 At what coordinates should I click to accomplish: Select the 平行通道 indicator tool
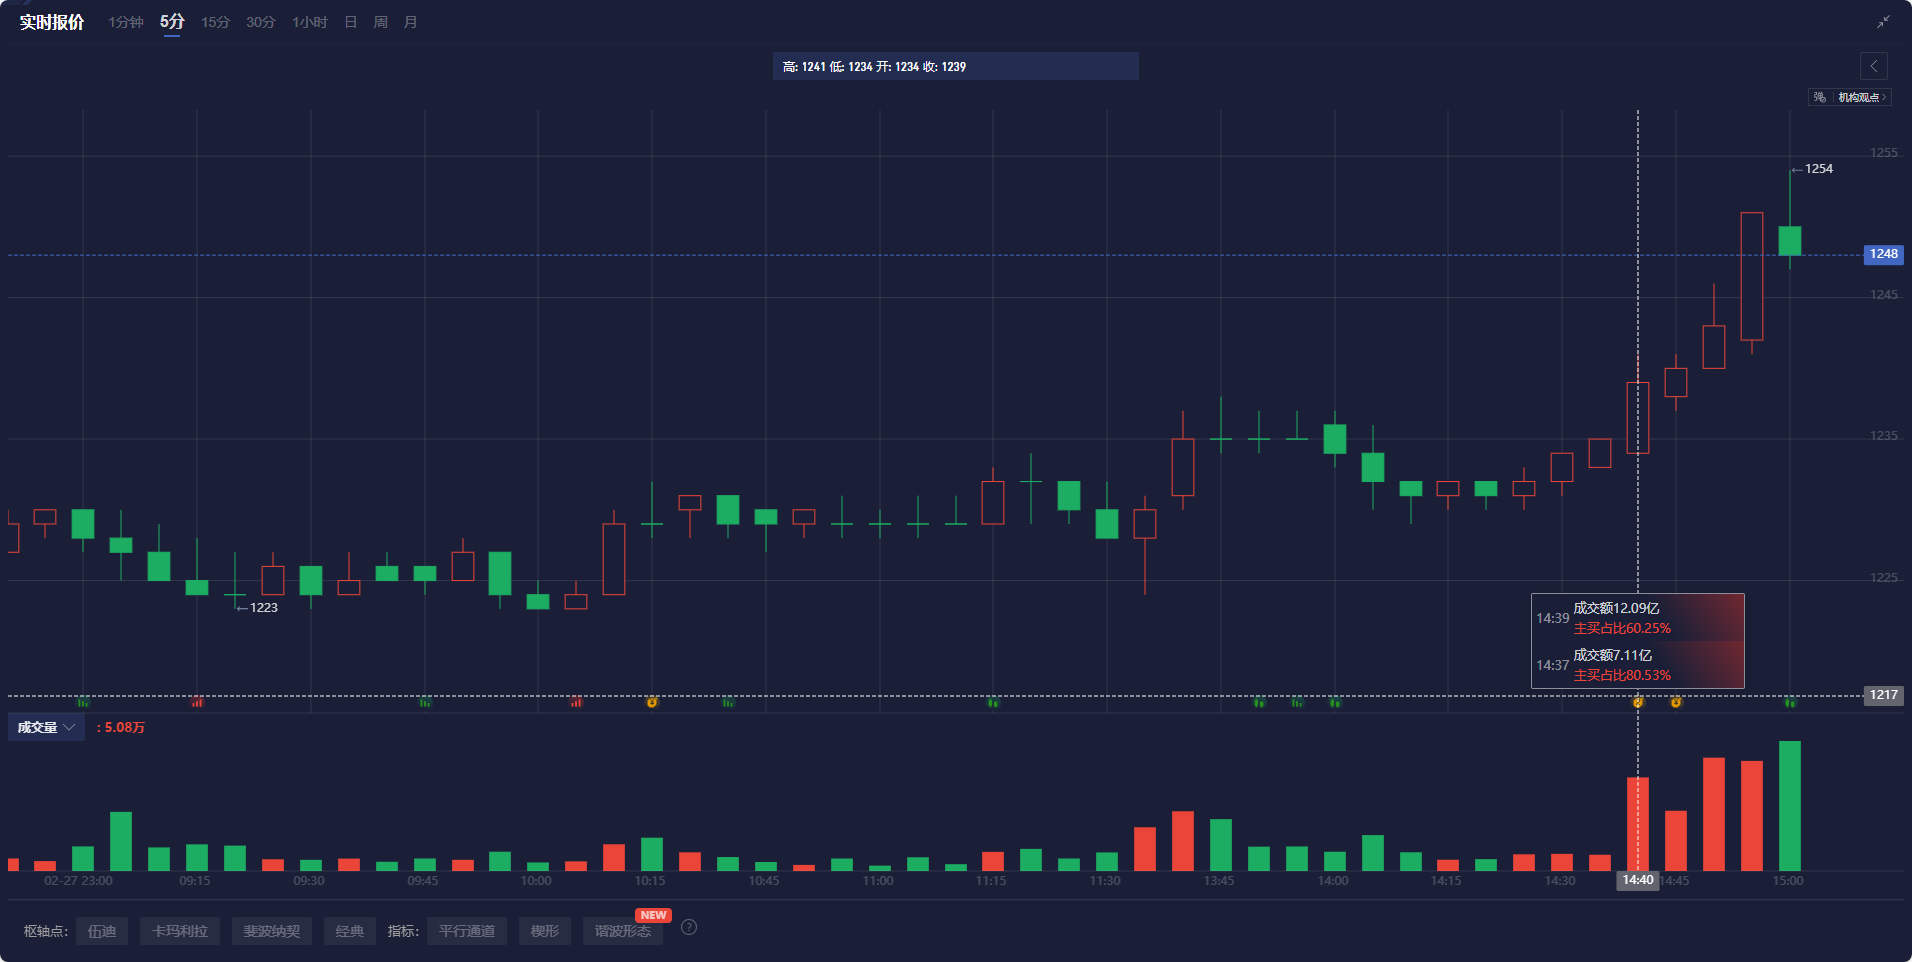click(466, 930)
